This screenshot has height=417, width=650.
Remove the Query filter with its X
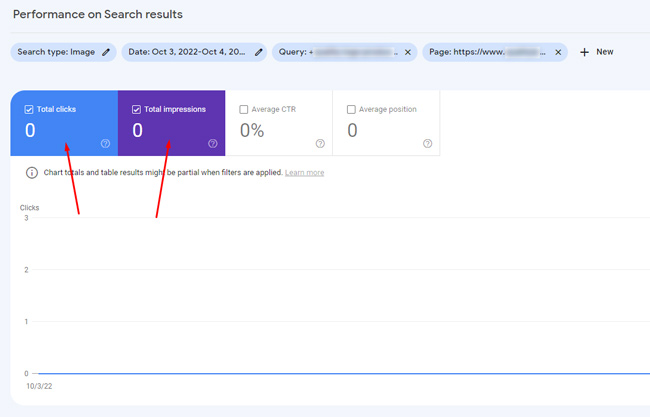click(x=408, y=52)
